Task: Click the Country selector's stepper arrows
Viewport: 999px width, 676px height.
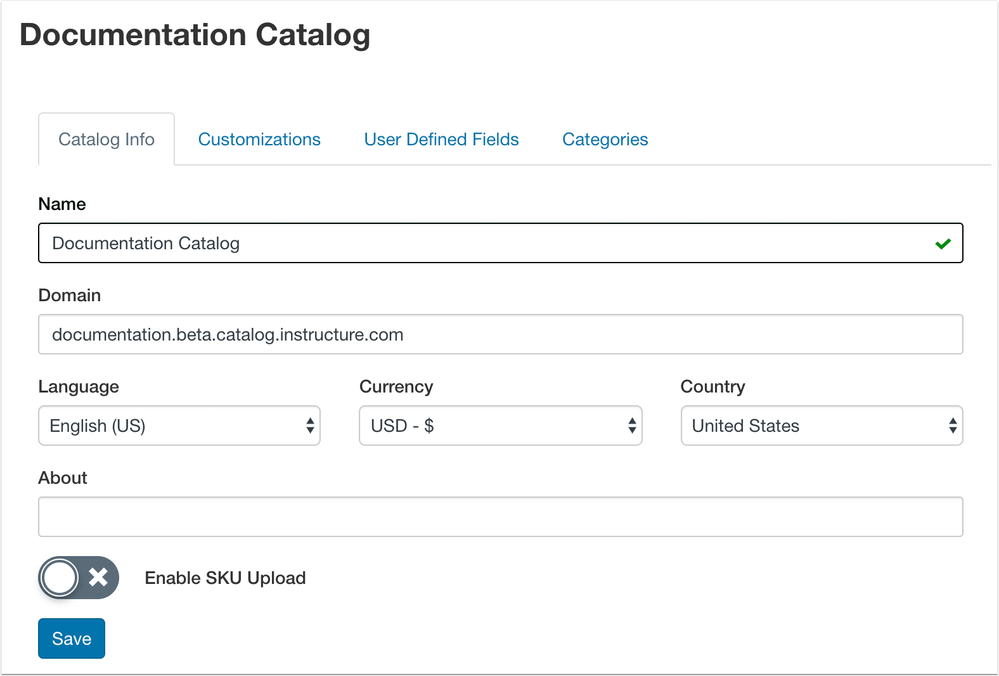Action: pyautogui.click(x=953, y=425)
